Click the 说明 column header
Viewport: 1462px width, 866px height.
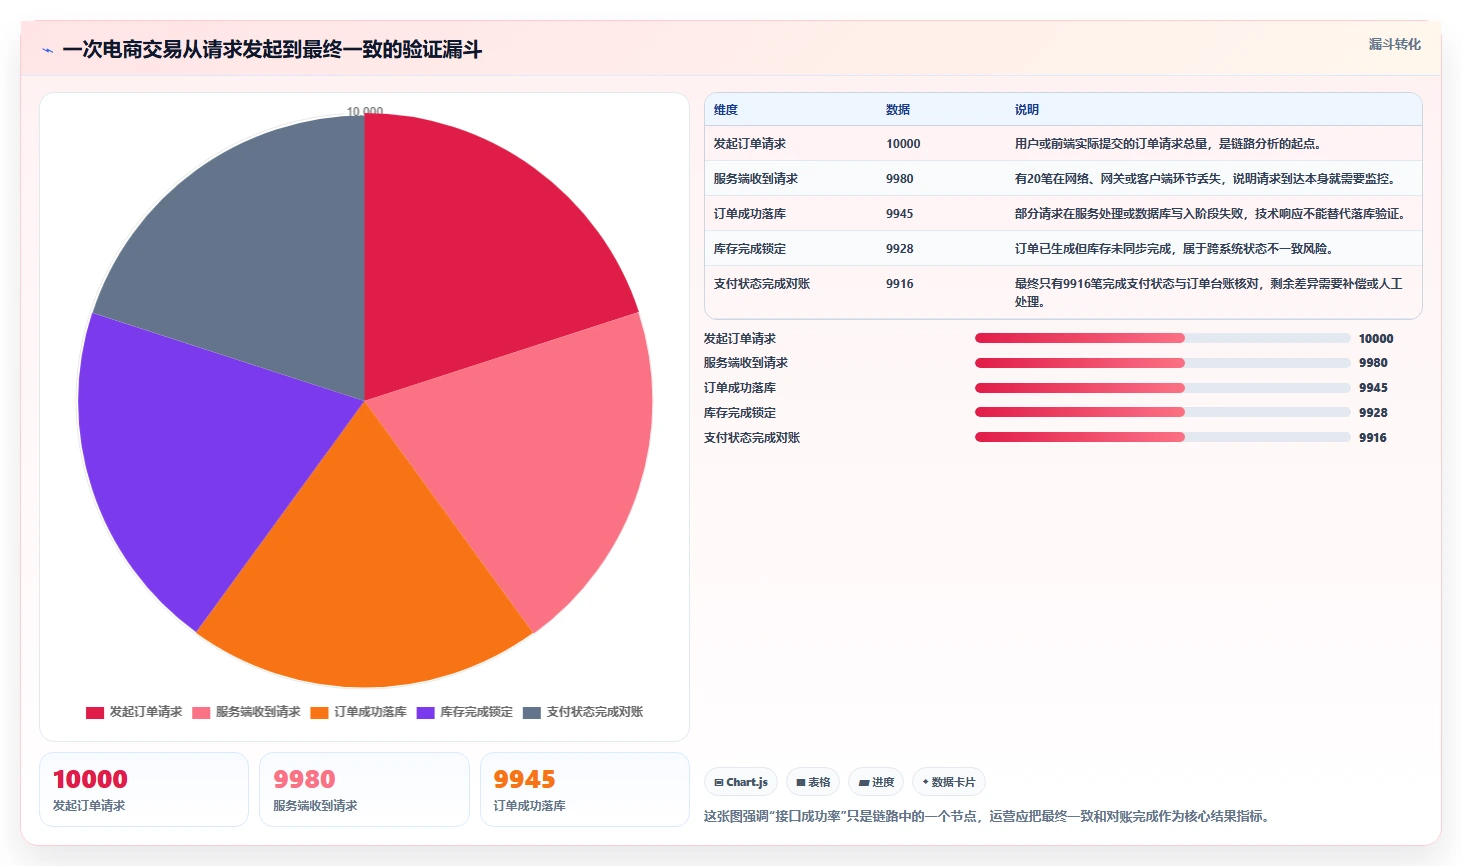pos(1027,110)
